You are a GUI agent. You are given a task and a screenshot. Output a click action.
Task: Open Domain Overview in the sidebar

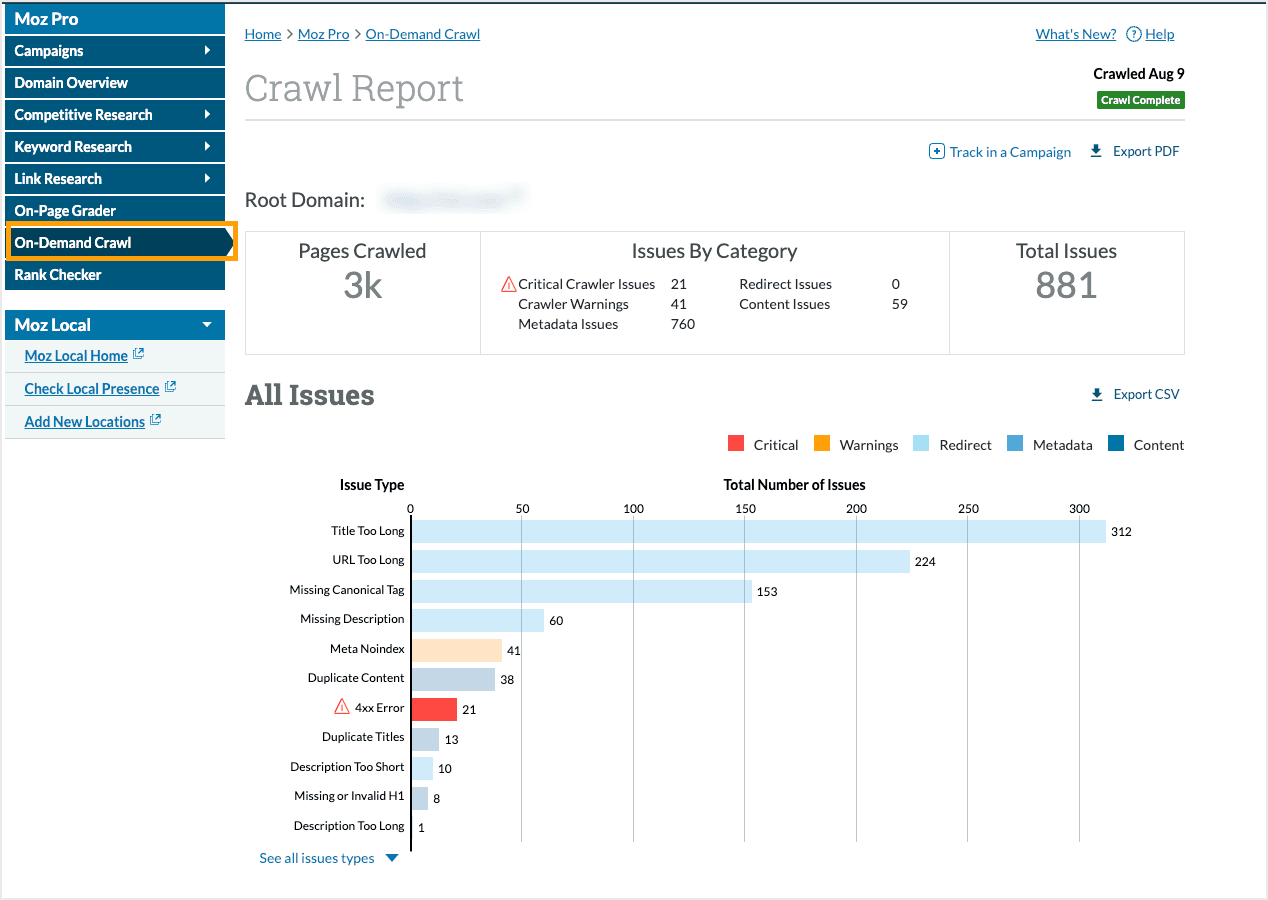pyautogui.click(x=71, y=83)
